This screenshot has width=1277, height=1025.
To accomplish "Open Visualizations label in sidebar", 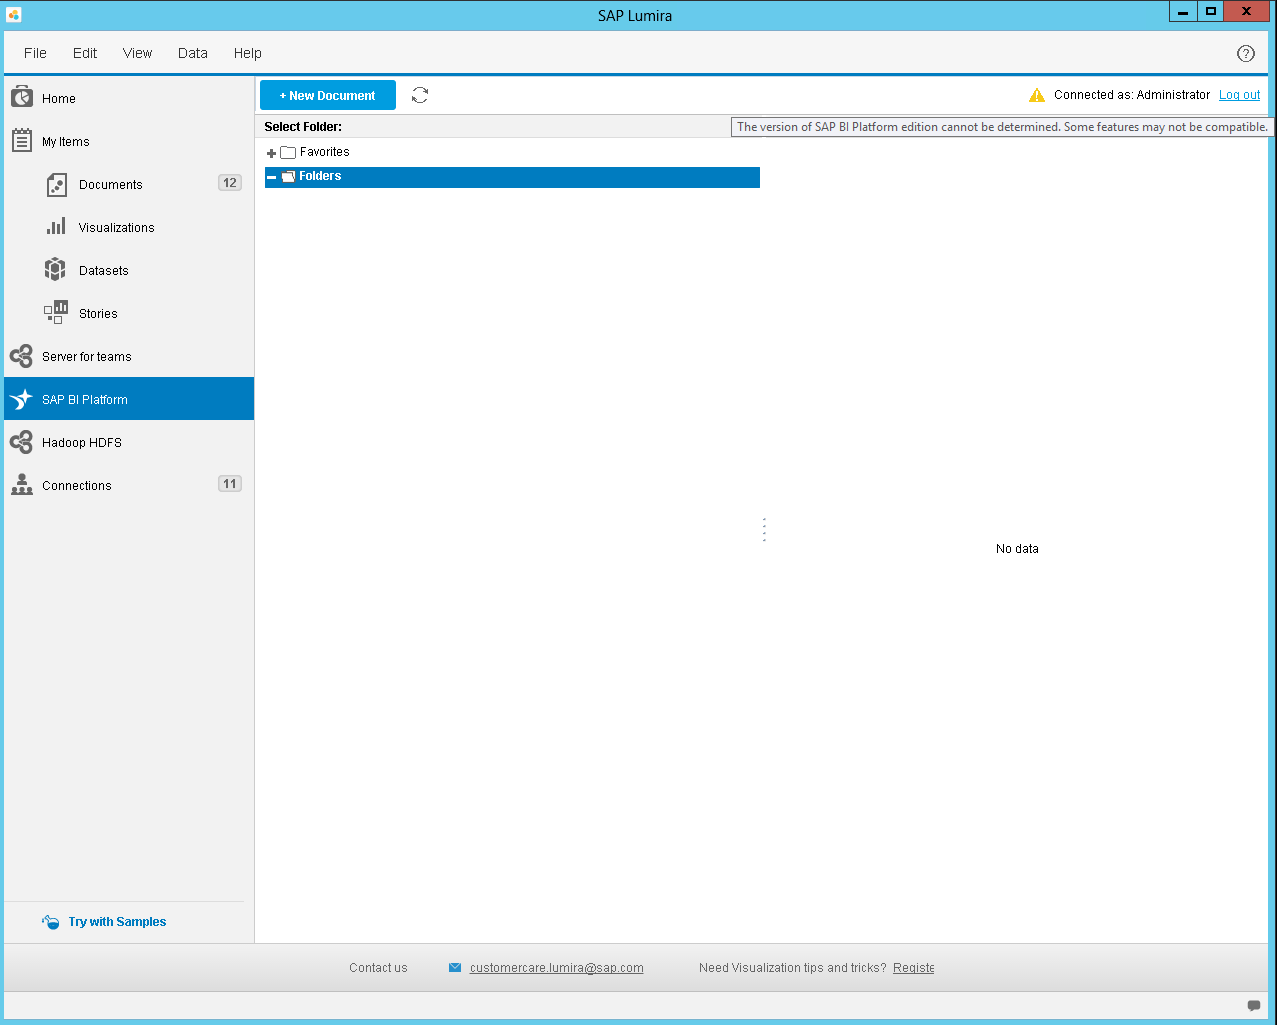I will pyautogui.click(x=117, y=228).
